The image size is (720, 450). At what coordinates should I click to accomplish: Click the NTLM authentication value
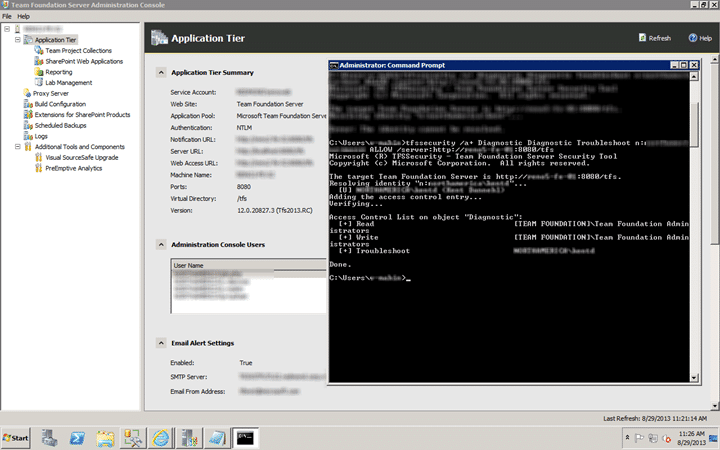pos(244,128)
